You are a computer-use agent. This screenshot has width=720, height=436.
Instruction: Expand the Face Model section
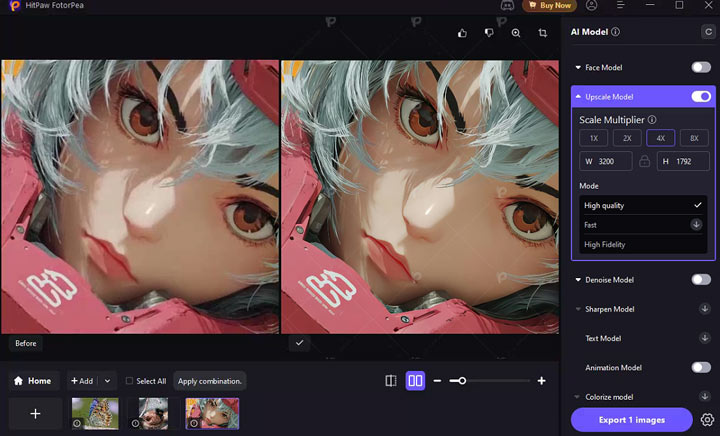tap(578, 67)
